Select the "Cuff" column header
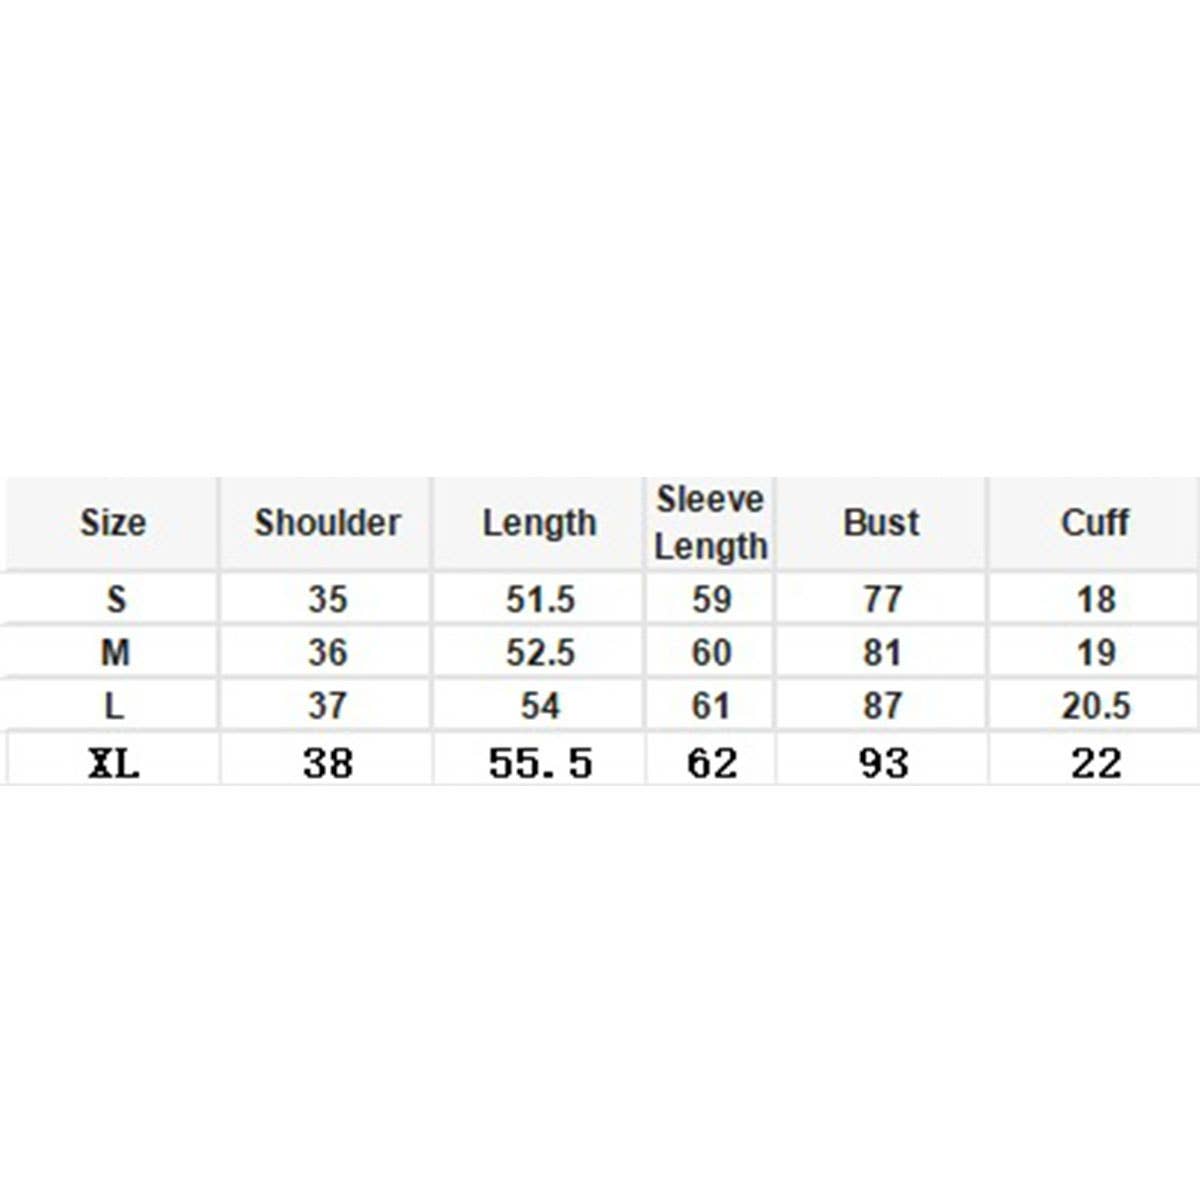The width and height of the screenshot is (1200, 1200). pos(1095,522)
